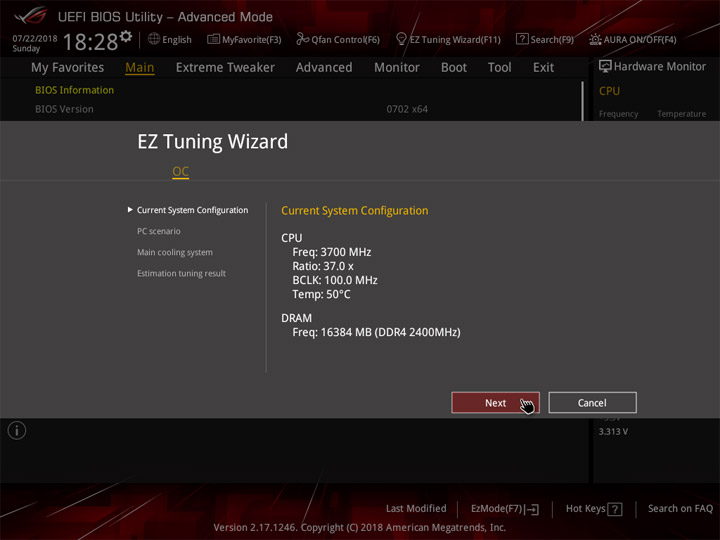Click Last Modified link
Viewport: 720px width, 540px height.
coord(416,508)
